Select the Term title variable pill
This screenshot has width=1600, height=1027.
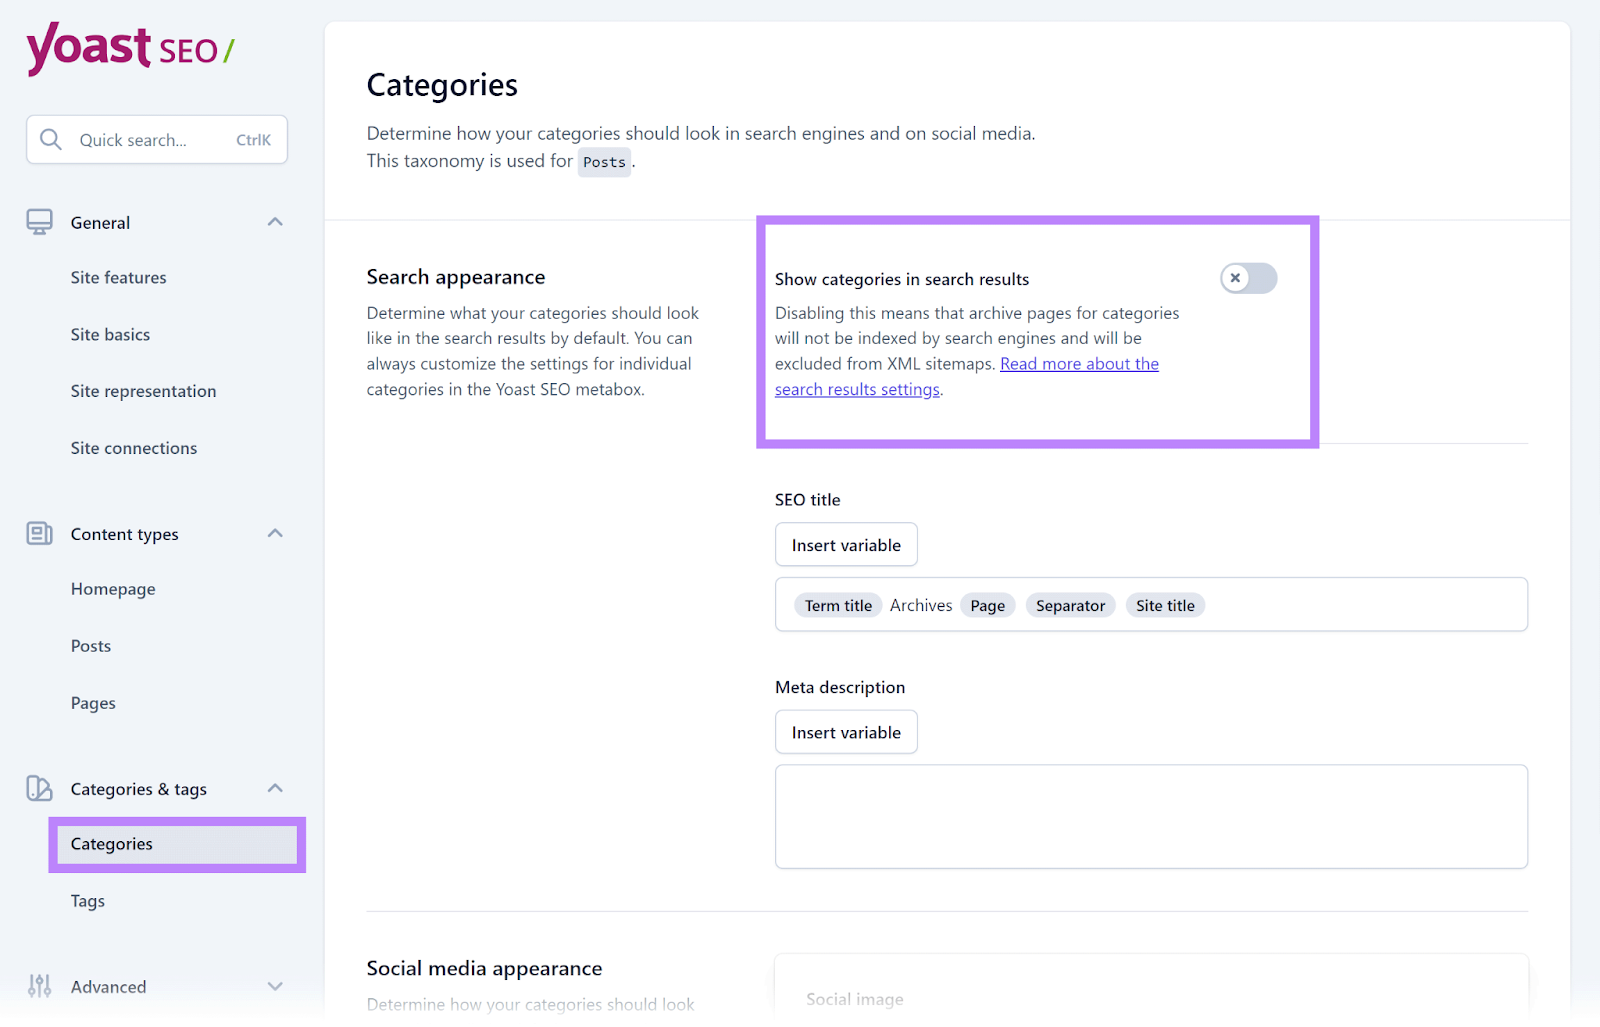point(838,604)
